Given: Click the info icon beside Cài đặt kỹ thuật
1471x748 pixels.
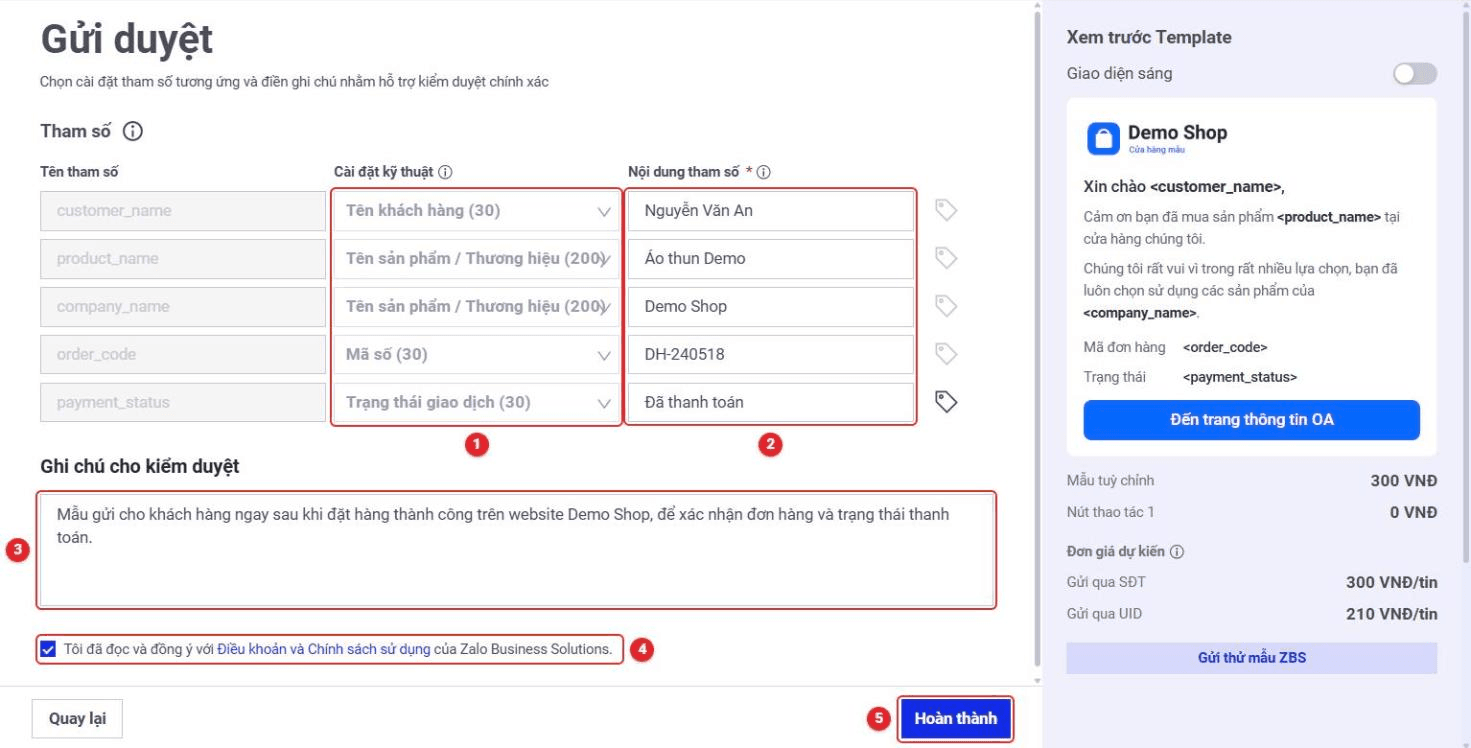Looking at the screenshot, I should (446, 172).
